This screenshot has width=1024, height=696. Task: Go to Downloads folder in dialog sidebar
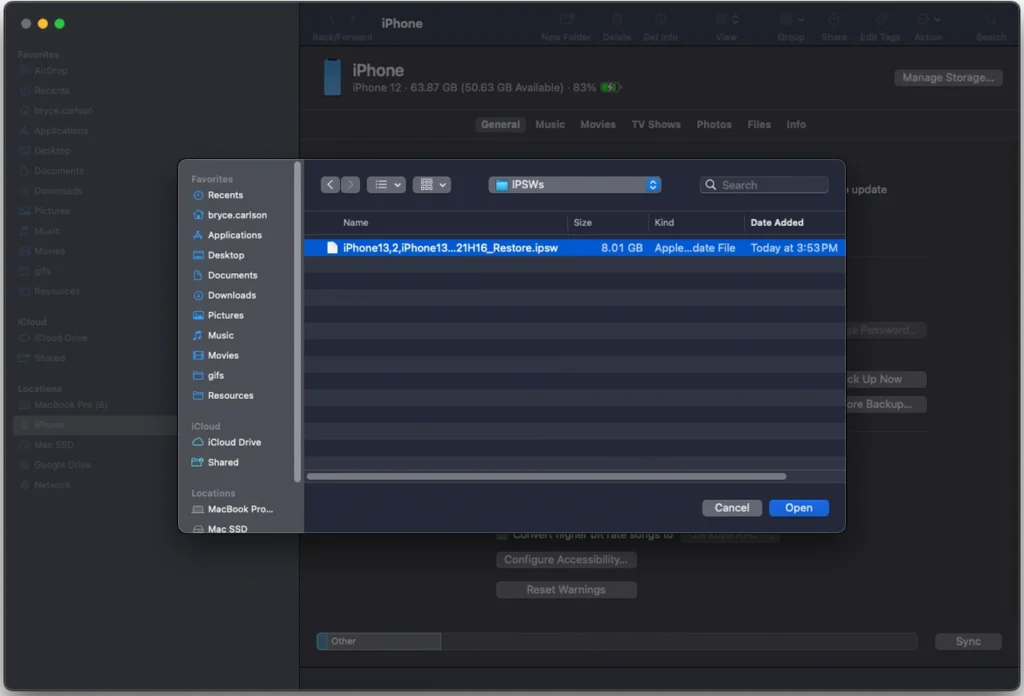(231, 295)
